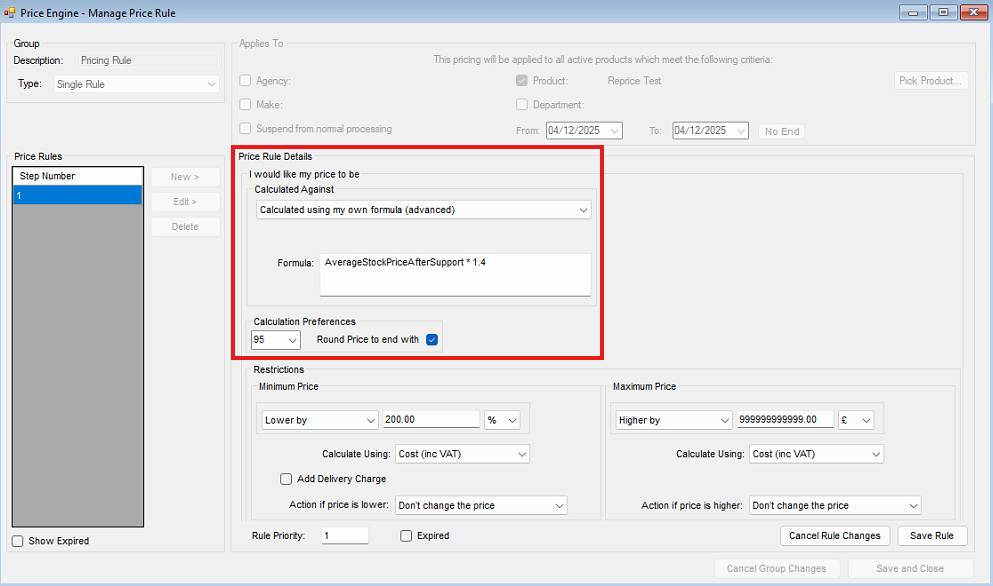Screen dimensions: 993x586
Task: Click the Description field
Action: (149, 60)
